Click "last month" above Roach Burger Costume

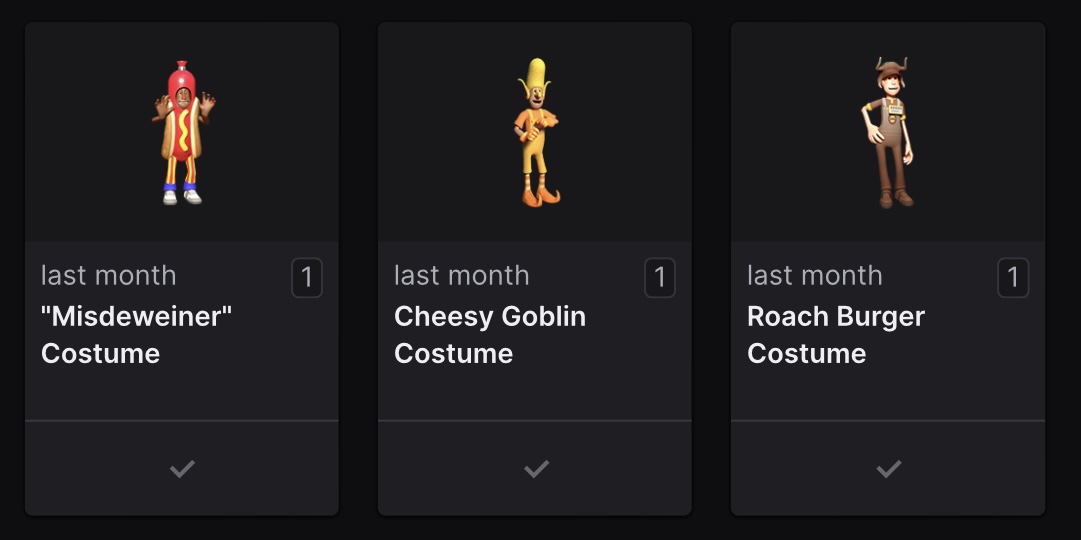(814, 275)
